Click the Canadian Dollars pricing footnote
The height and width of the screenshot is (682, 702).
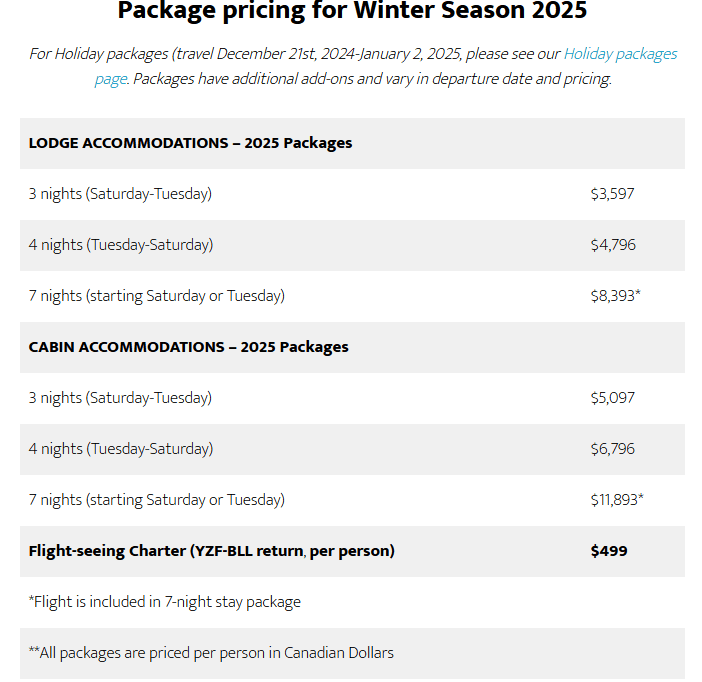pyautogui.click(x=211, y=653)
